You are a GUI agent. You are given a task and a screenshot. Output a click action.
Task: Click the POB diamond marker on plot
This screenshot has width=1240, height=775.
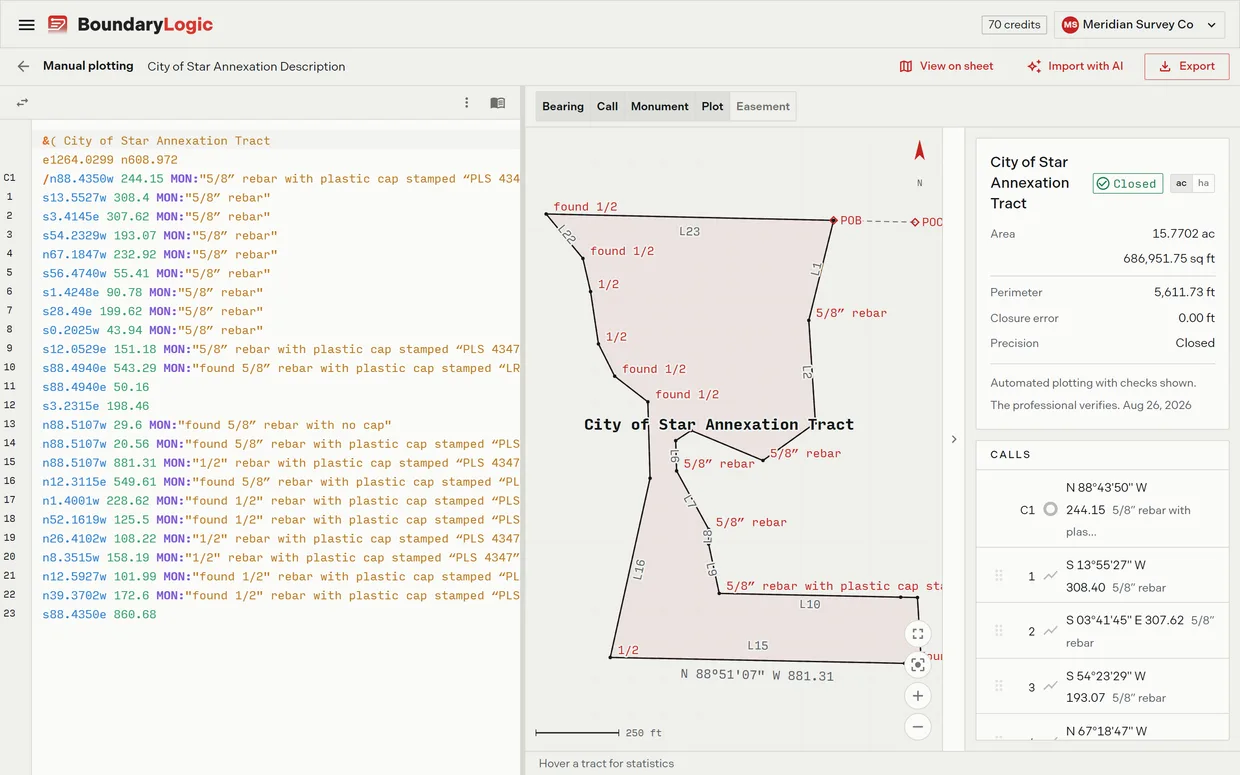click(x=833, y=220)
